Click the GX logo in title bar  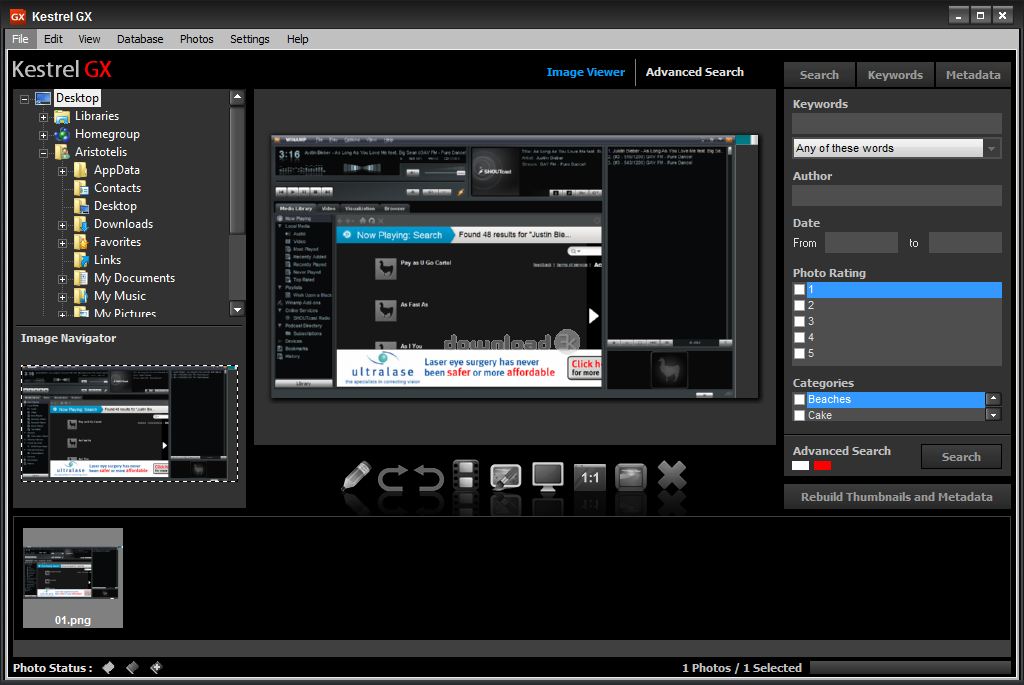(x=18, y=16)
